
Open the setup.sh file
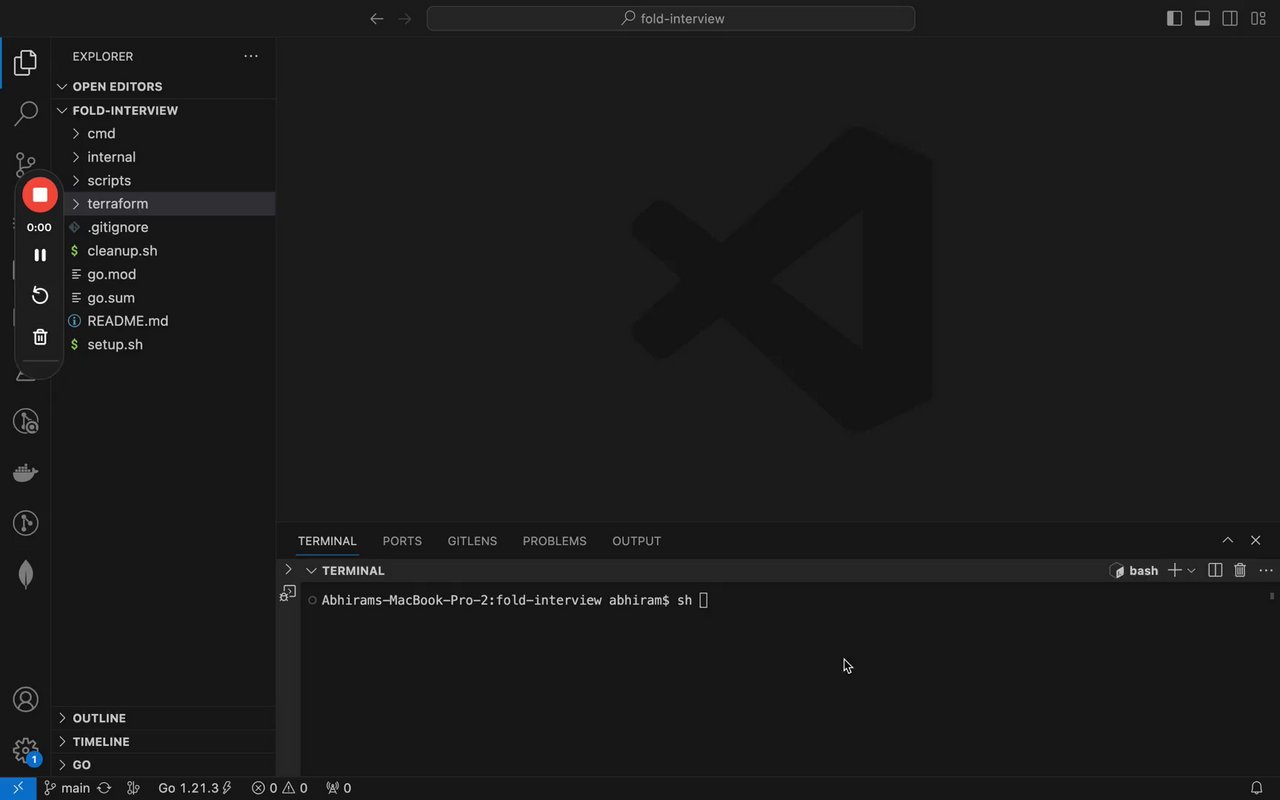point(164,345)
